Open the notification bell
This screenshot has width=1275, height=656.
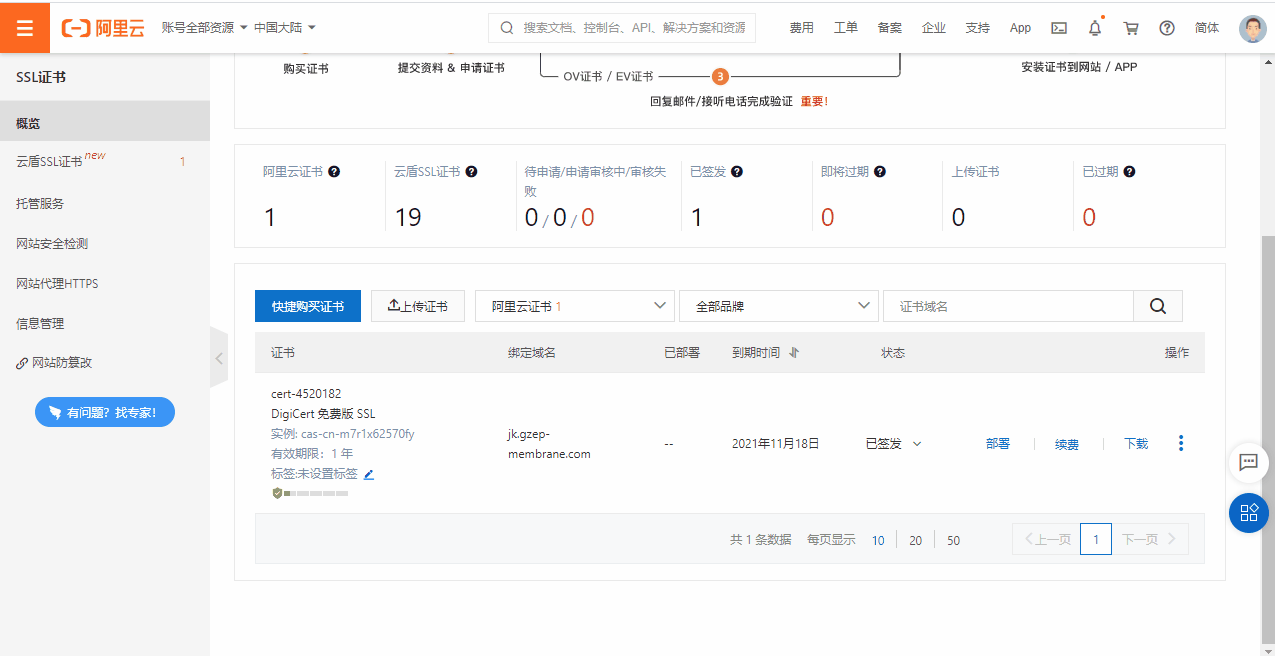point(1095,28)
